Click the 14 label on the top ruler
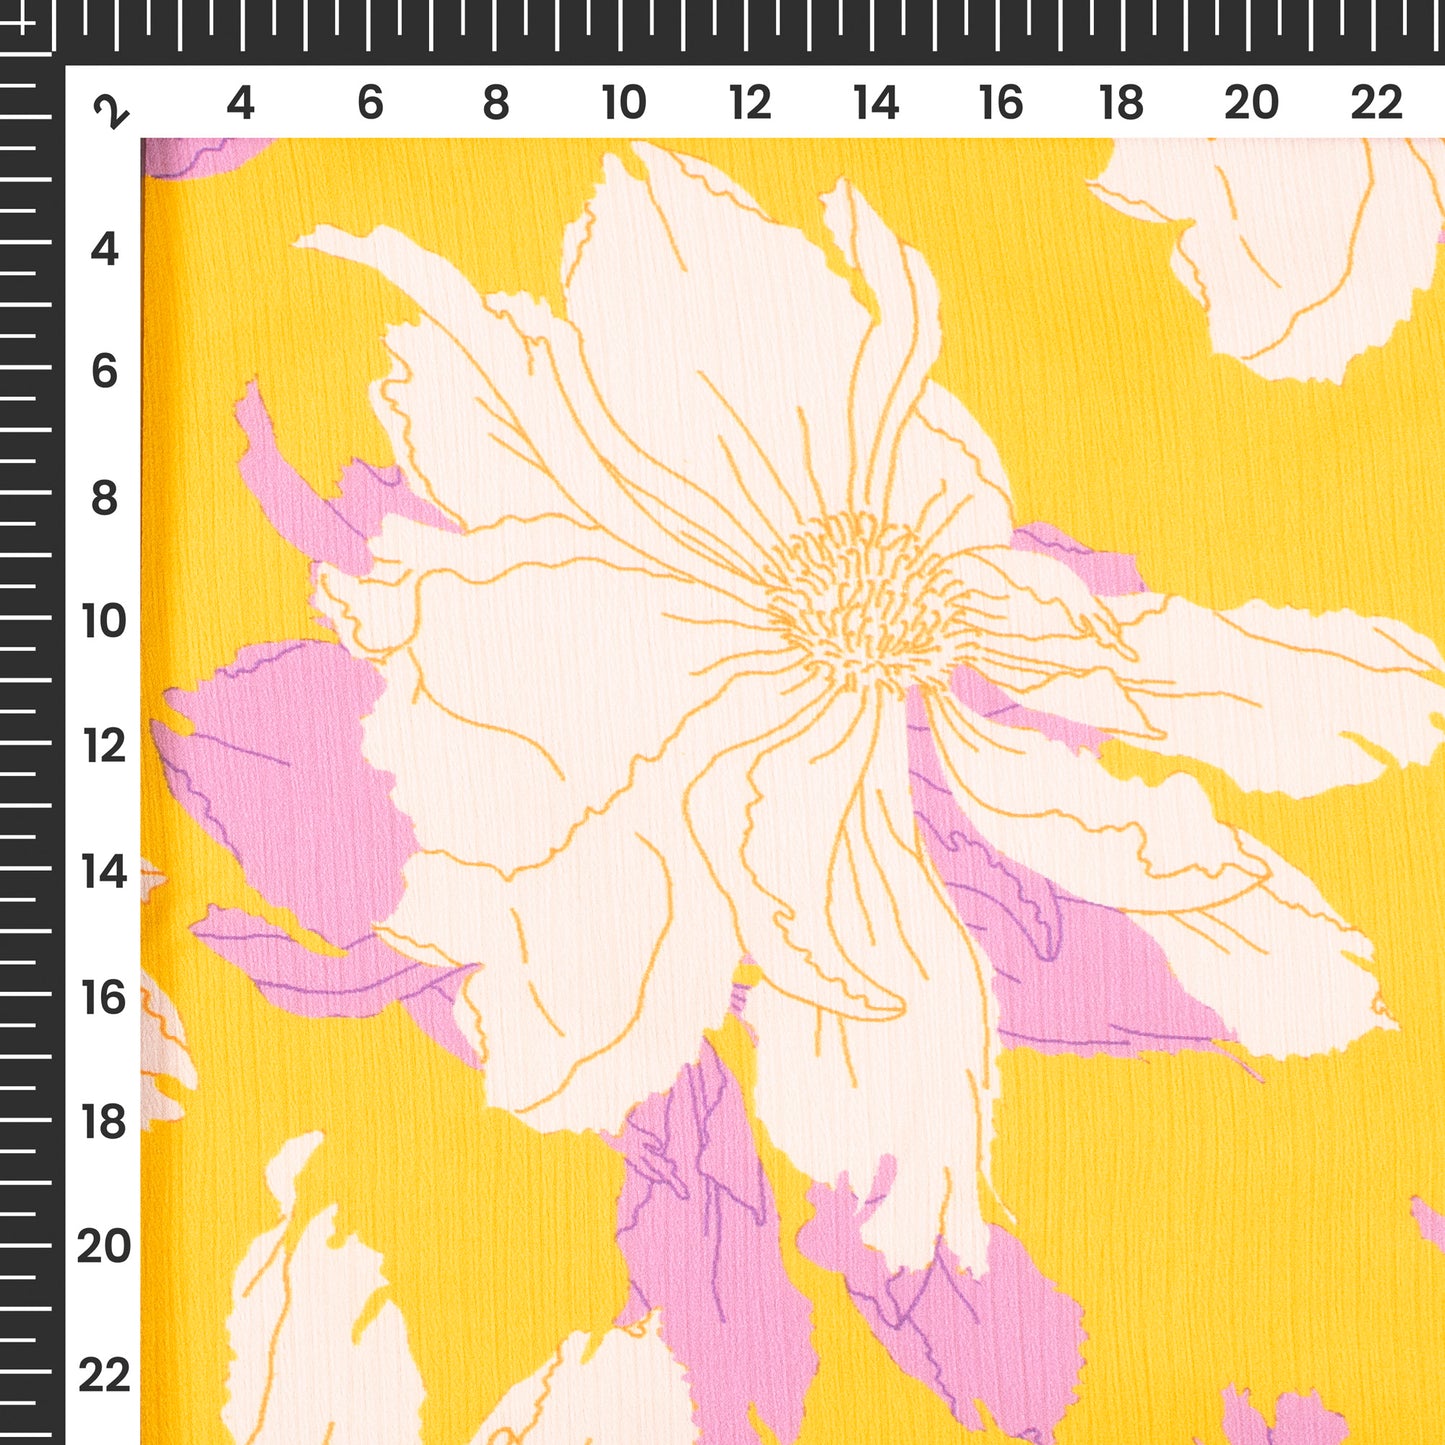Screen dimensions: 1445x1445 click(876, 103)
